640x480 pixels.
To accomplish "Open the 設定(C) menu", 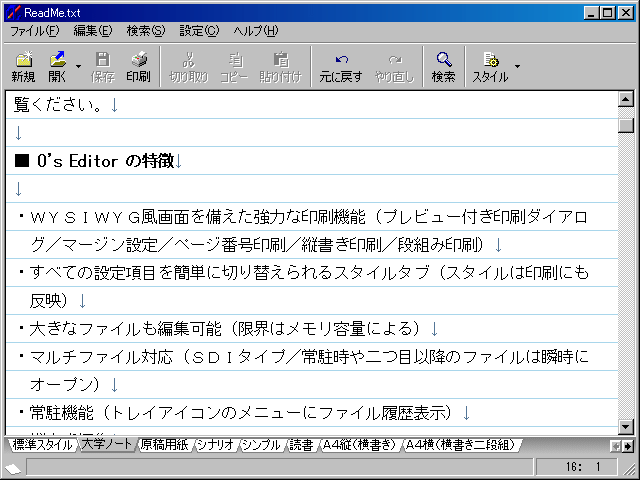I will pos(199,31).
